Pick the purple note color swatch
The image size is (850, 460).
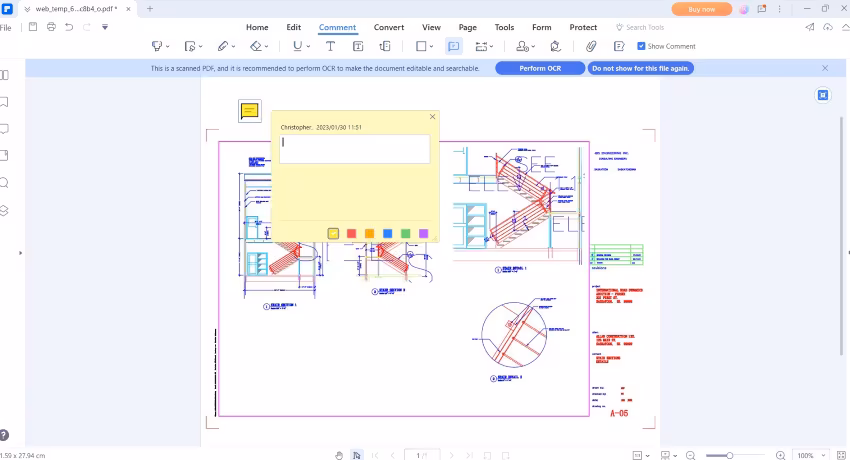423,234
